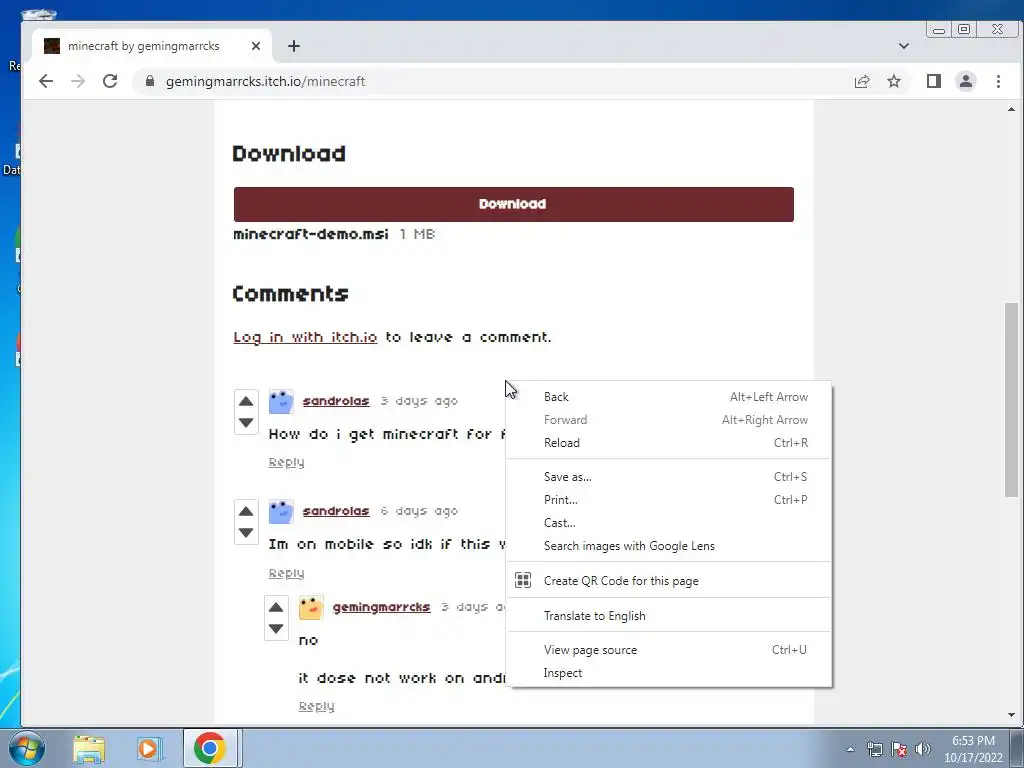Screen dimensions: 1024x768
Task: Select View page source
Action: 669,649
